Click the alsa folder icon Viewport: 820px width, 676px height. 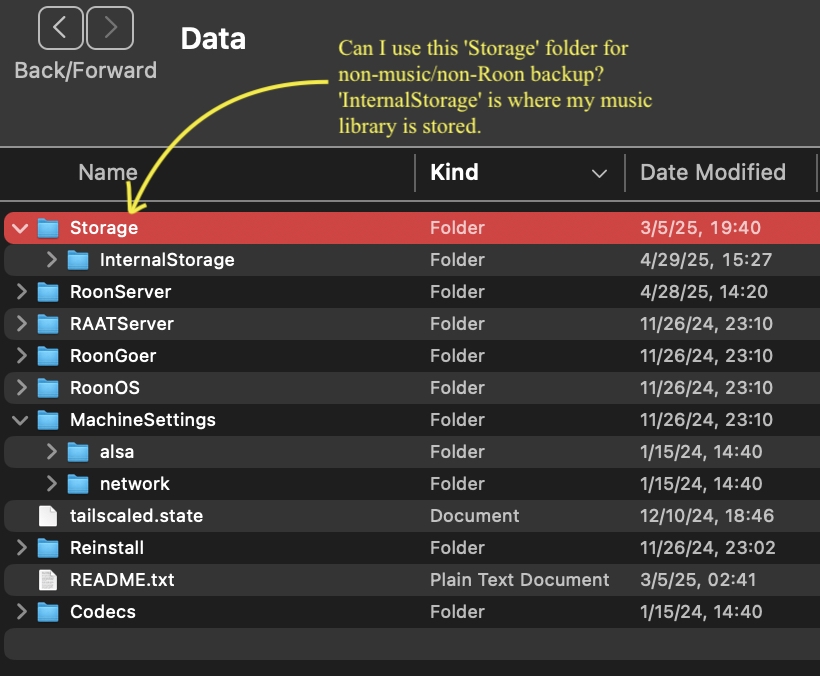(78, 452)
